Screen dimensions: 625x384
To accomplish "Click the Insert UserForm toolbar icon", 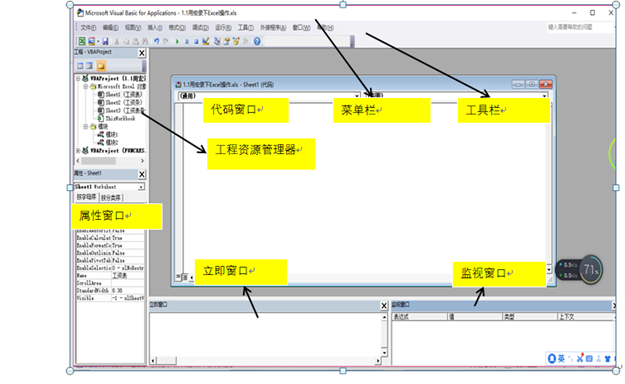I will [x=92, y=41].
